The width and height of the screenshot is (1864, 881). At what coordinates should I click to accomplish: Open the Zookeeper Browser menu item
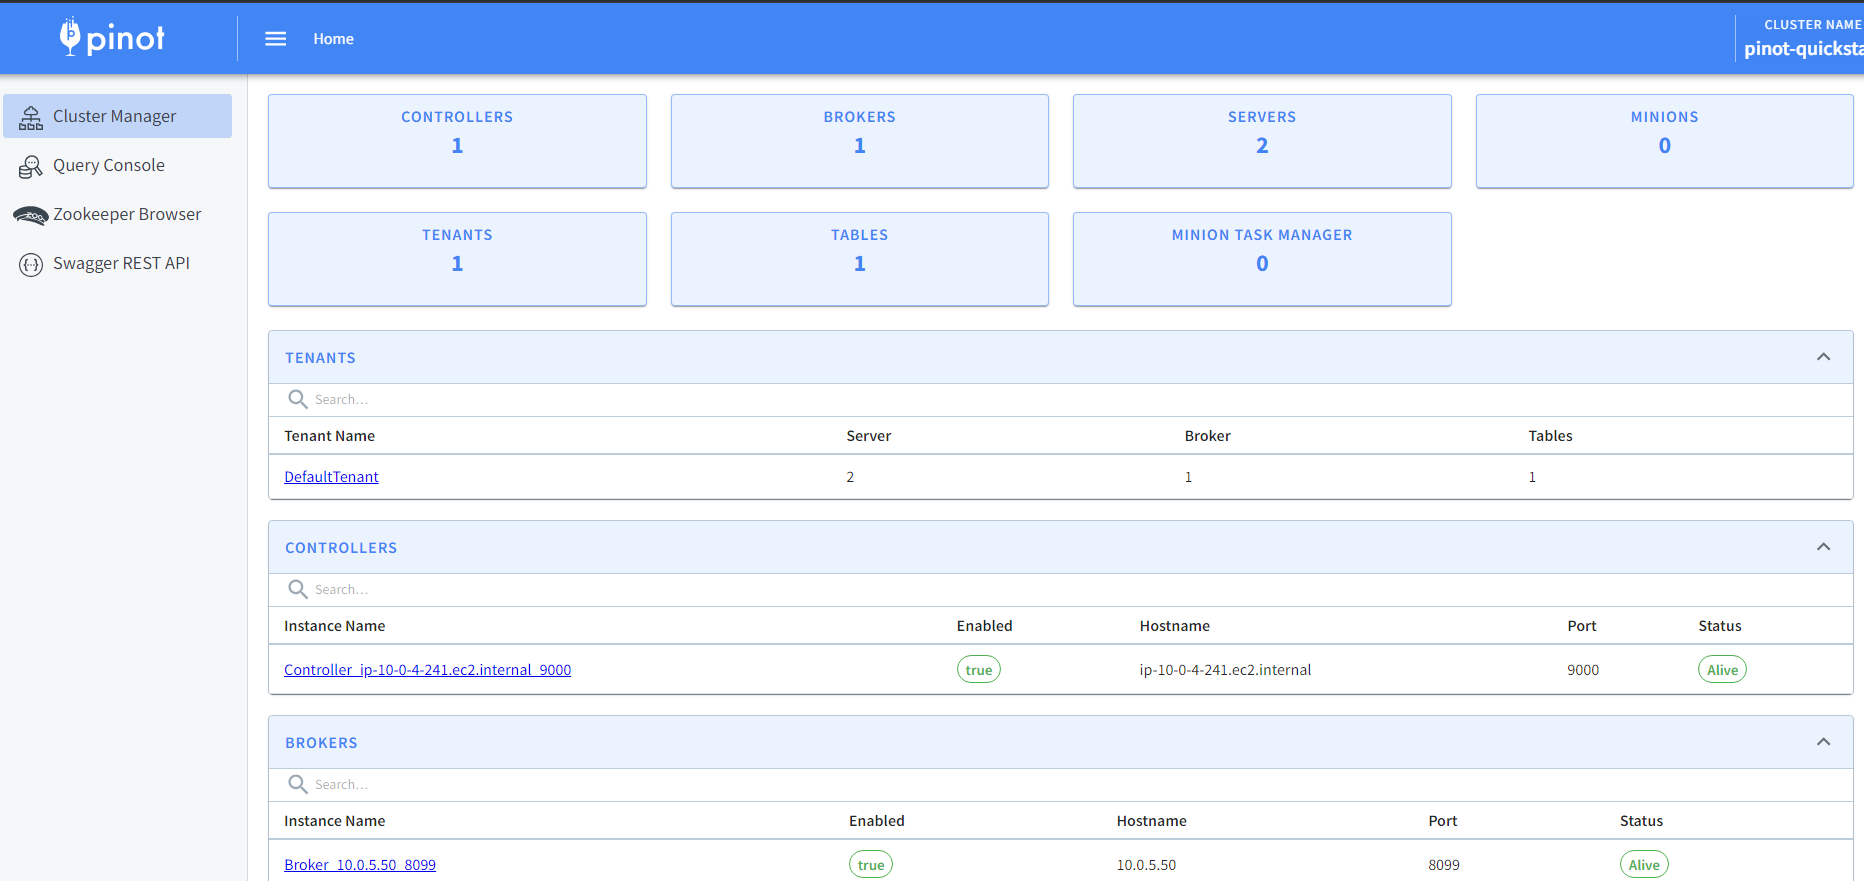click(x=118, y=214)
